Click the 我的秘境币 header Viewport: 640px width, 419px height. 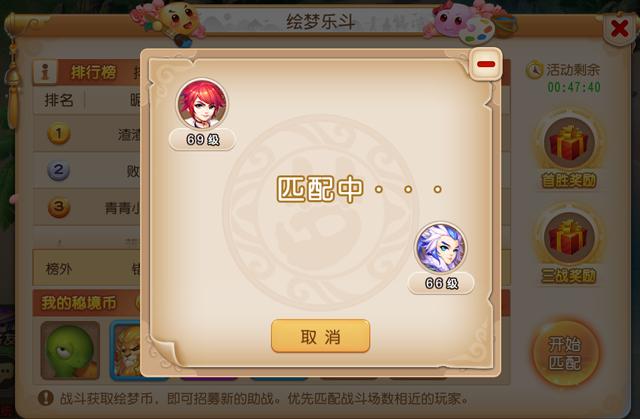tap(79, 303)
